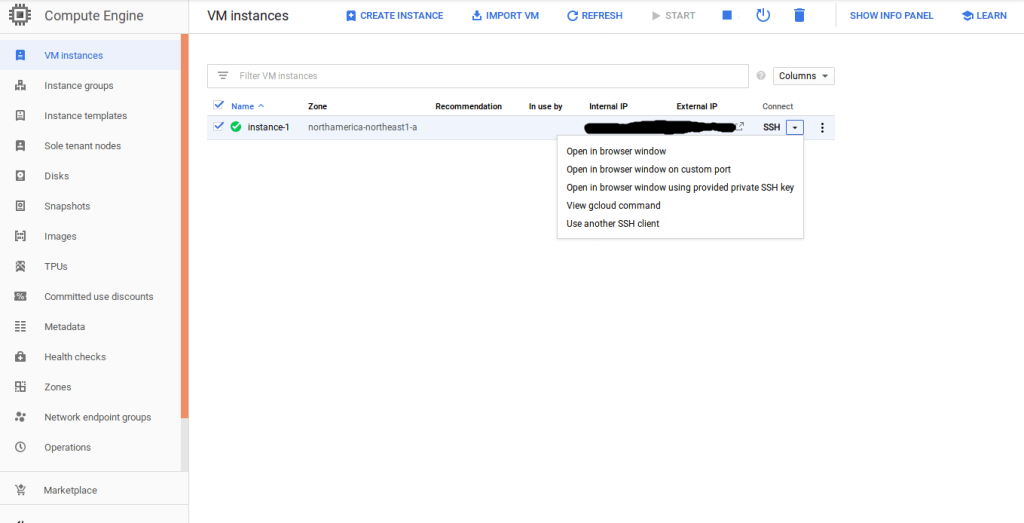Sort by the Name column header

pos(243,106)
